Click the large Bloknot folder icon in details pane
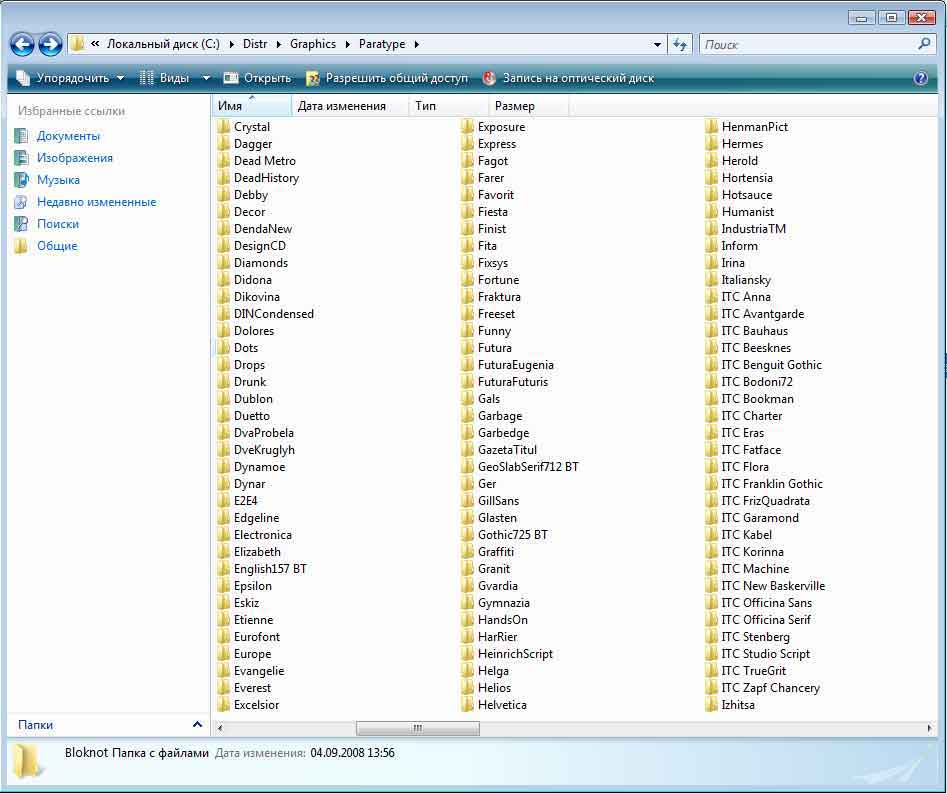 28,760
